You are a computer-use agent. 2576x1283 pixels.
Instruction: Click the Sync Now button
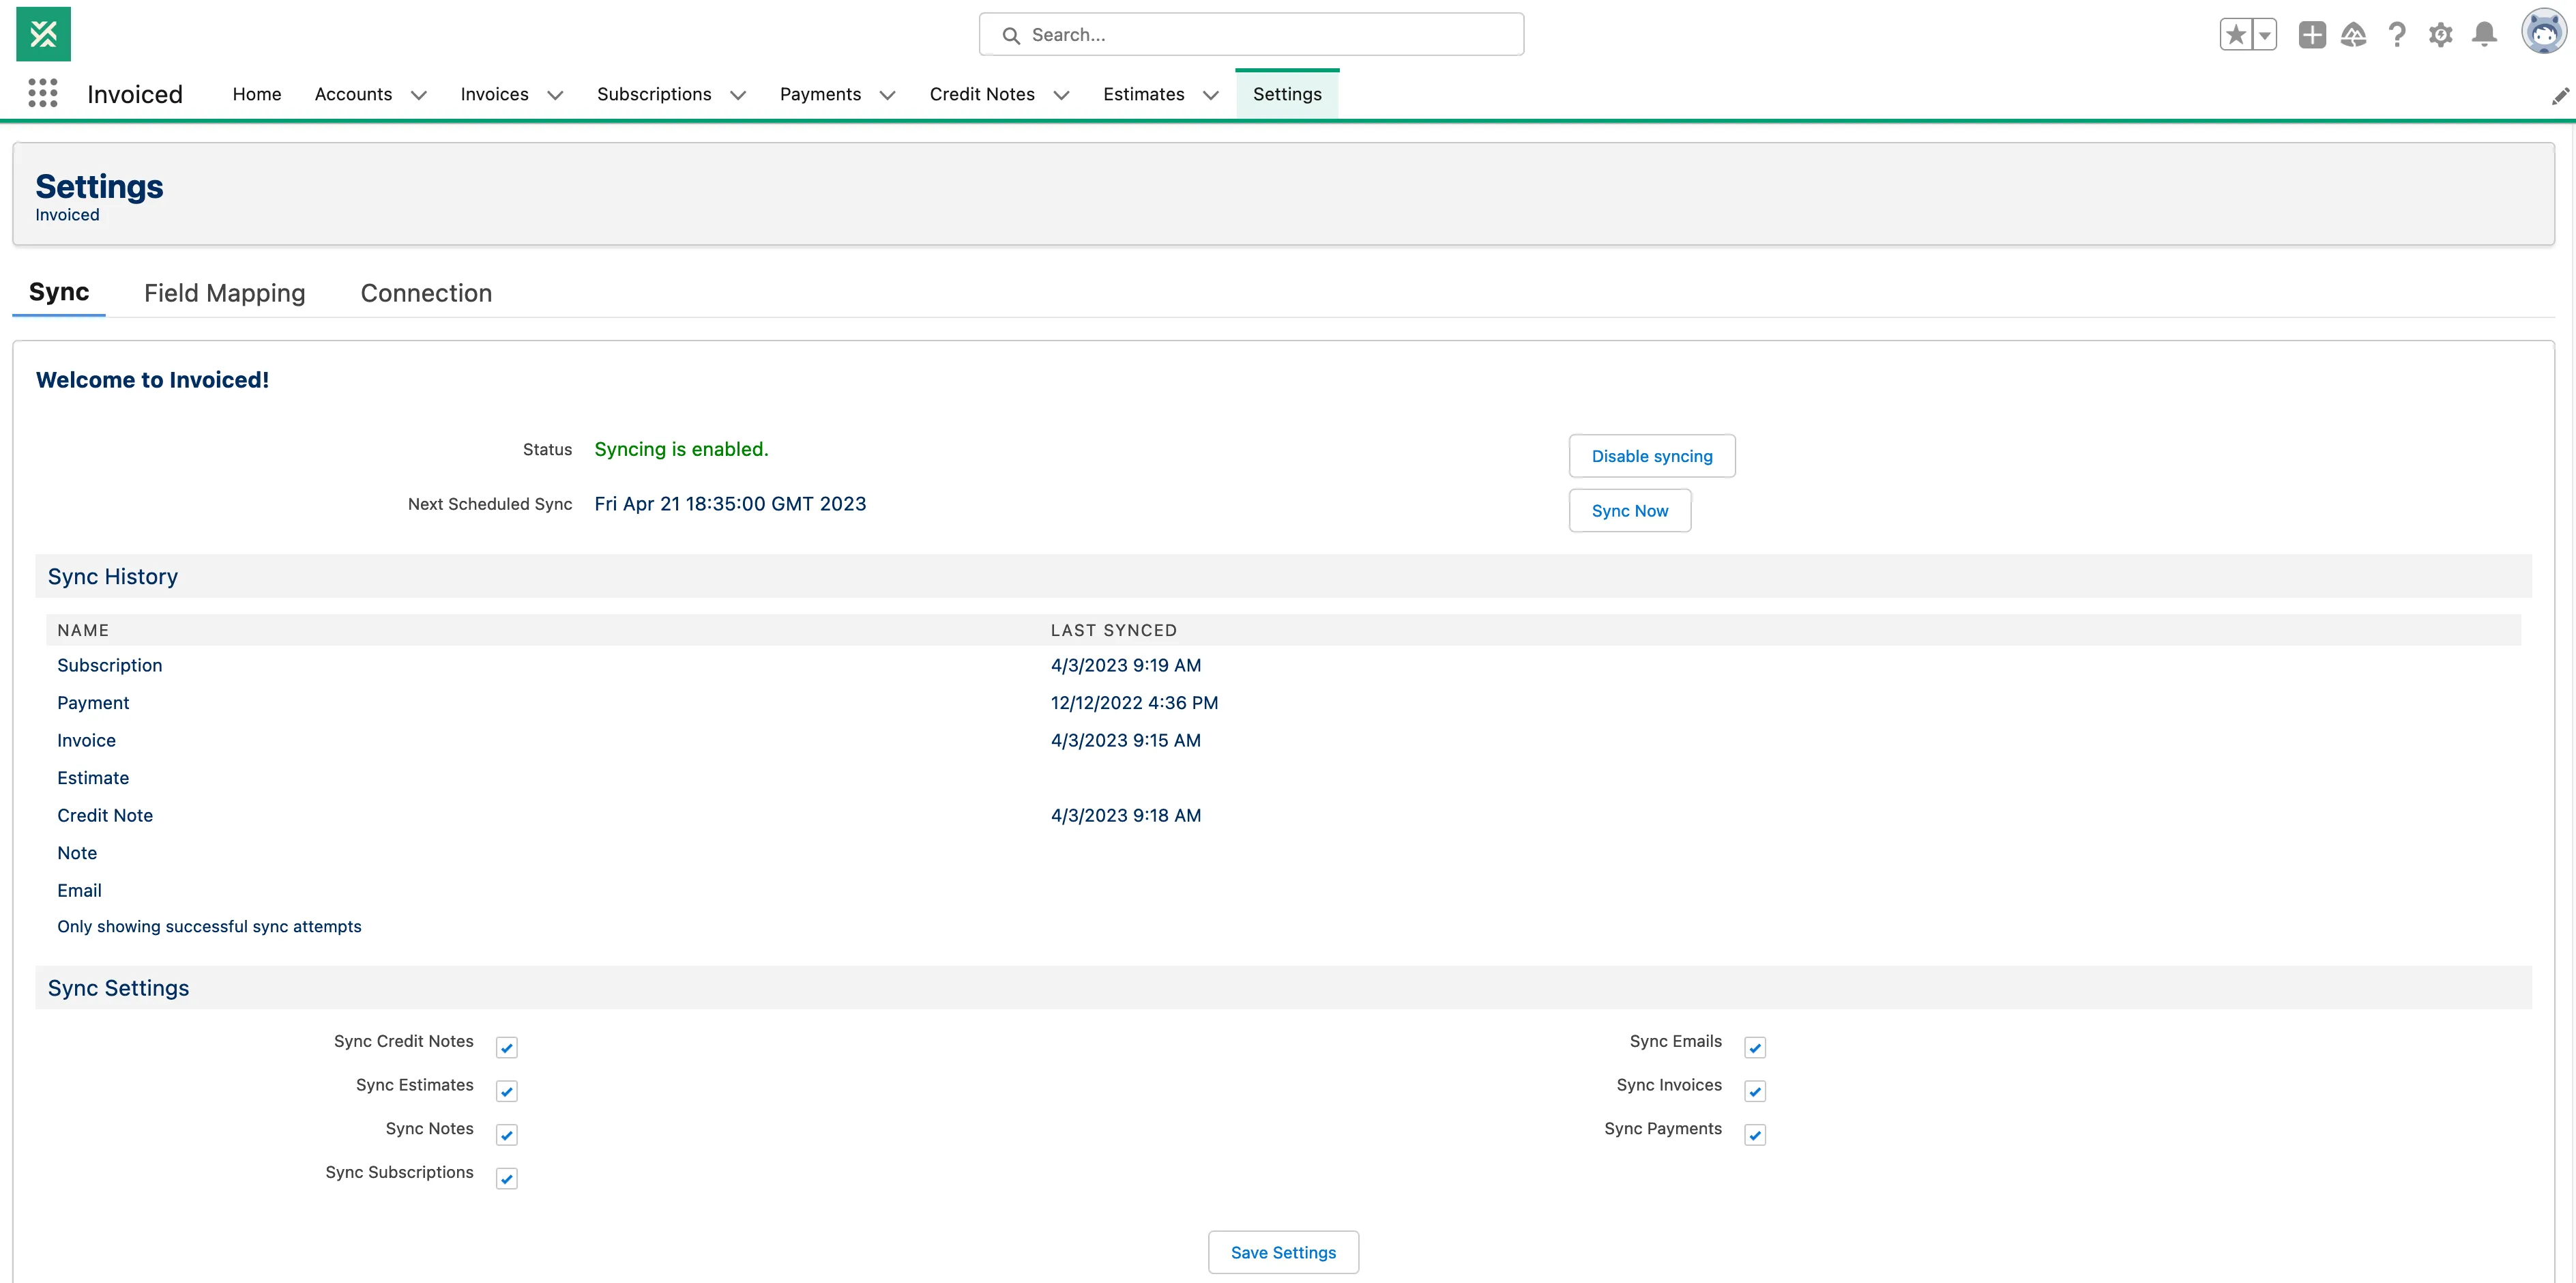(x=1630, y=511)
